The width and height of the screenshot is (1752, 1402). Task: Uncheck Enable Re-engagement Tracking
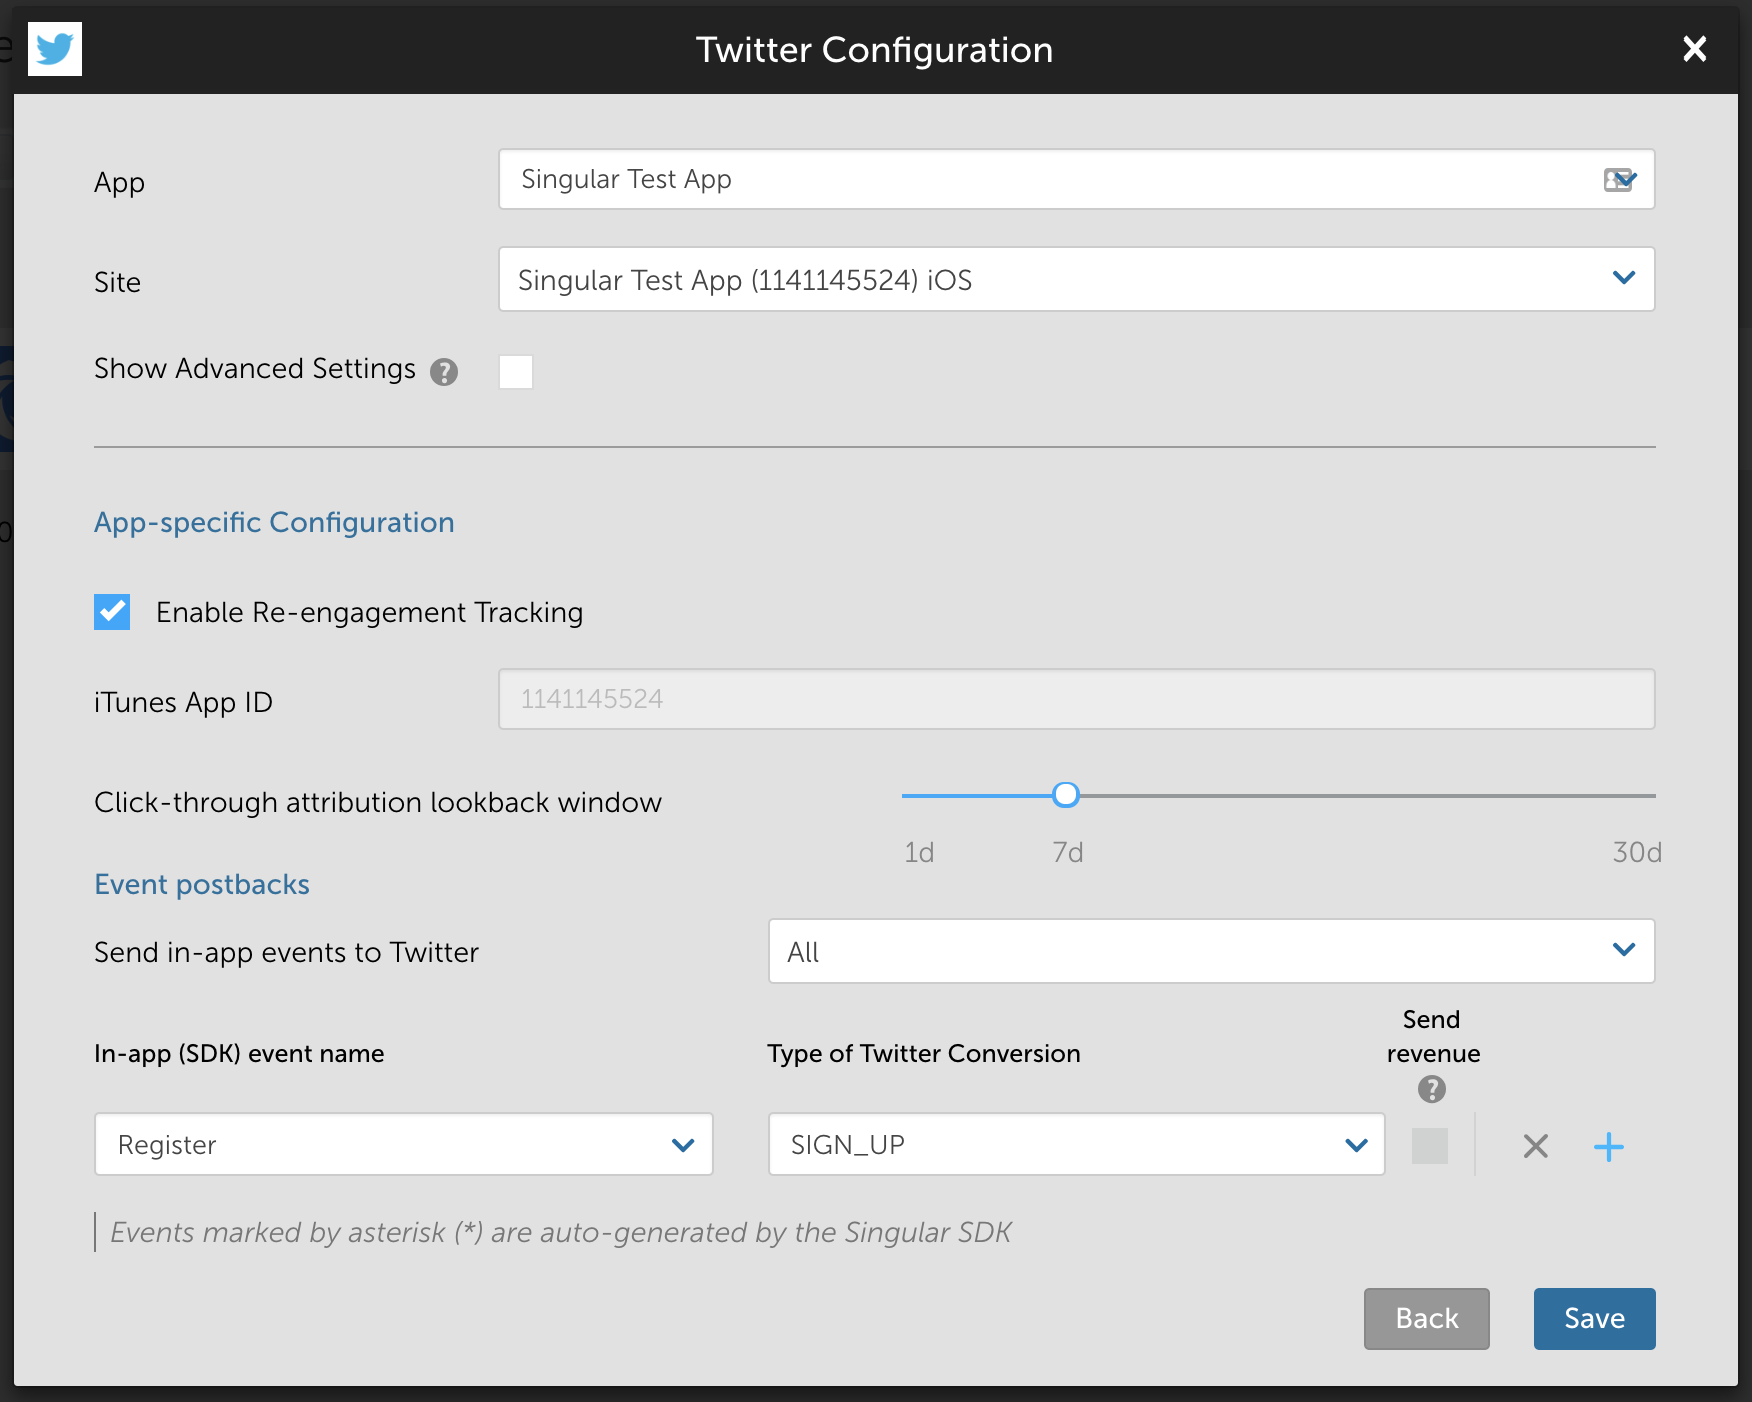112,612
